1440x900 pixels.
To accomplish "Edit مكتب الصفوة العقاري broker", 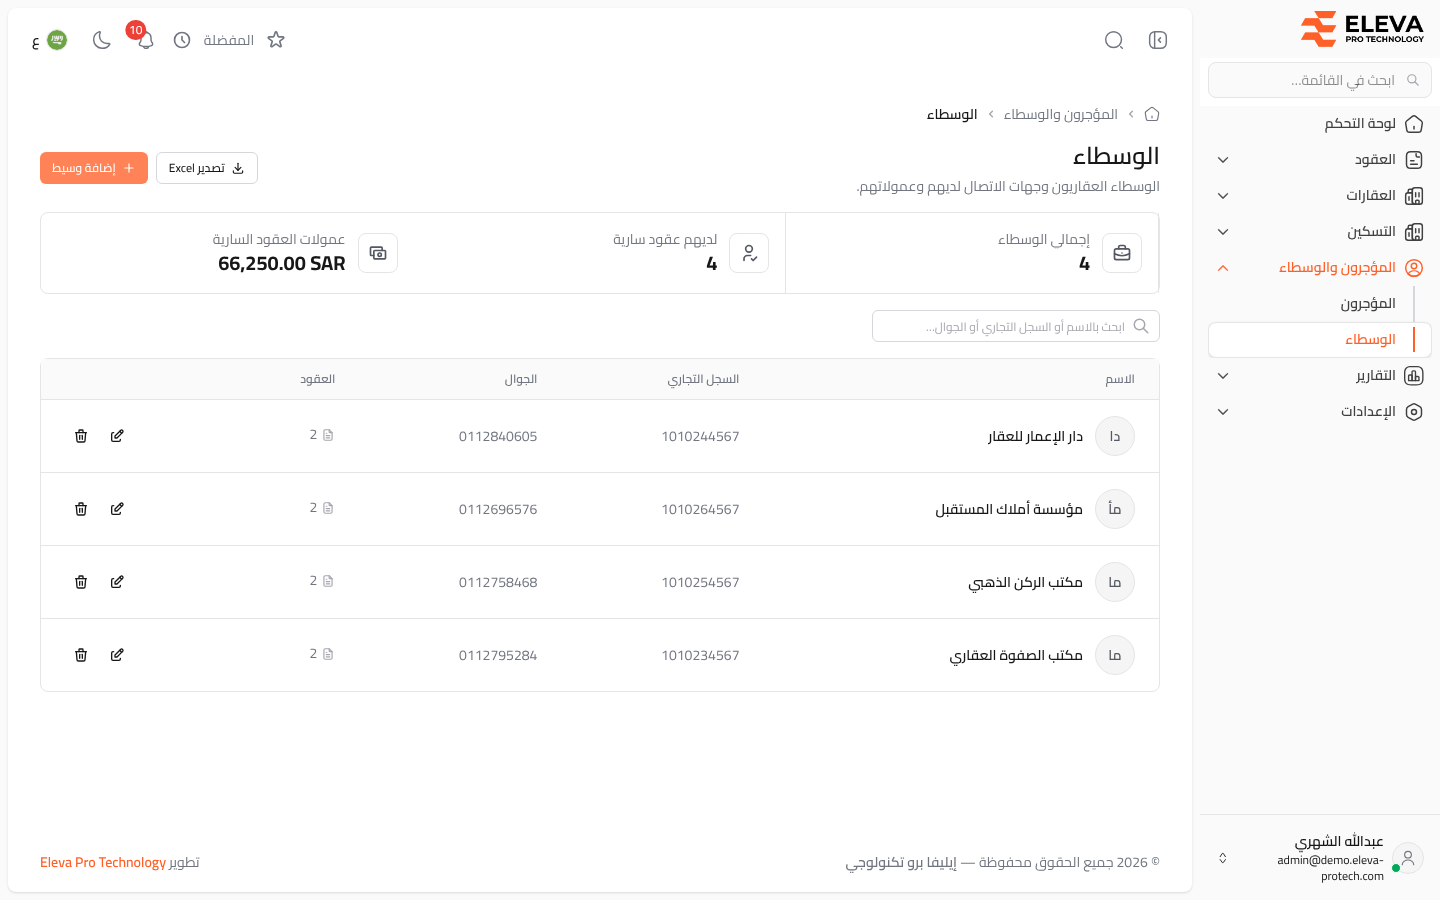I will [x=117, y=655].
